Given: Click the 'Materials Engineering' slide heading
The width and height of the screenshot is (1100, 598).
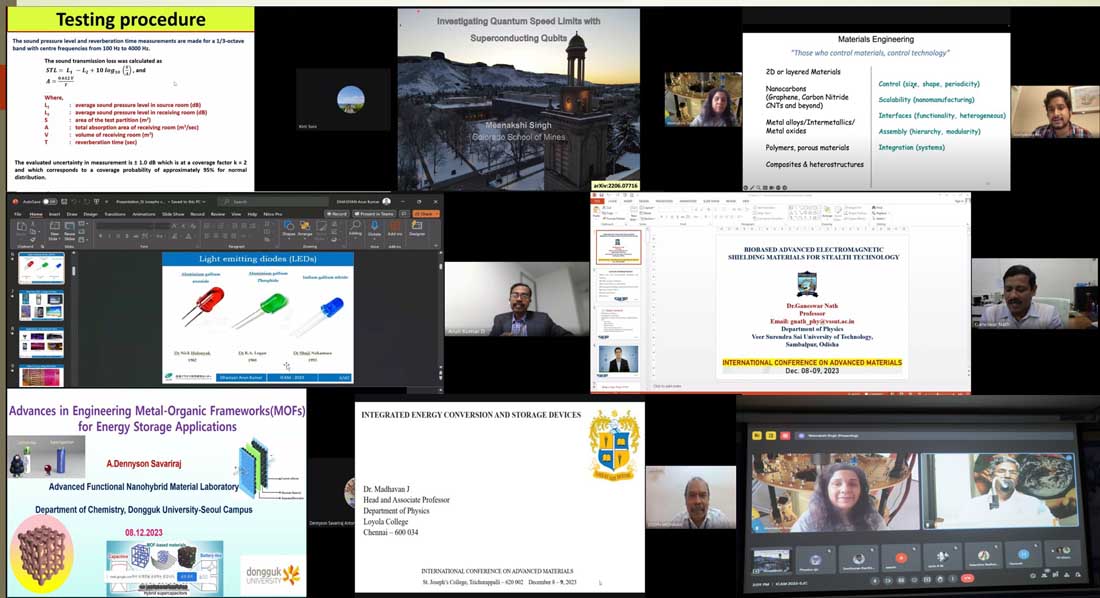Looking at the screenshot, I should pyautogui.click(x=876, y=40).
